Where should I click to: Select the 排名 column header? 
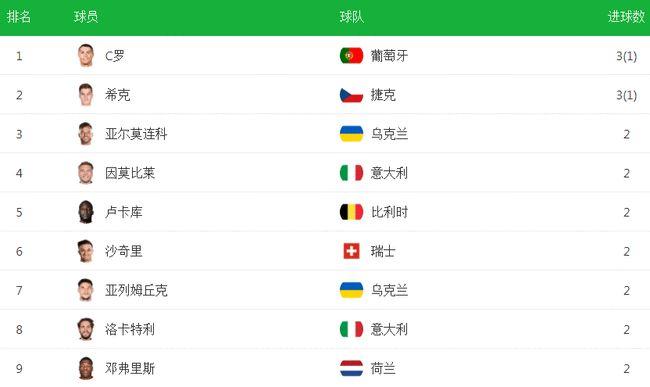19,17
